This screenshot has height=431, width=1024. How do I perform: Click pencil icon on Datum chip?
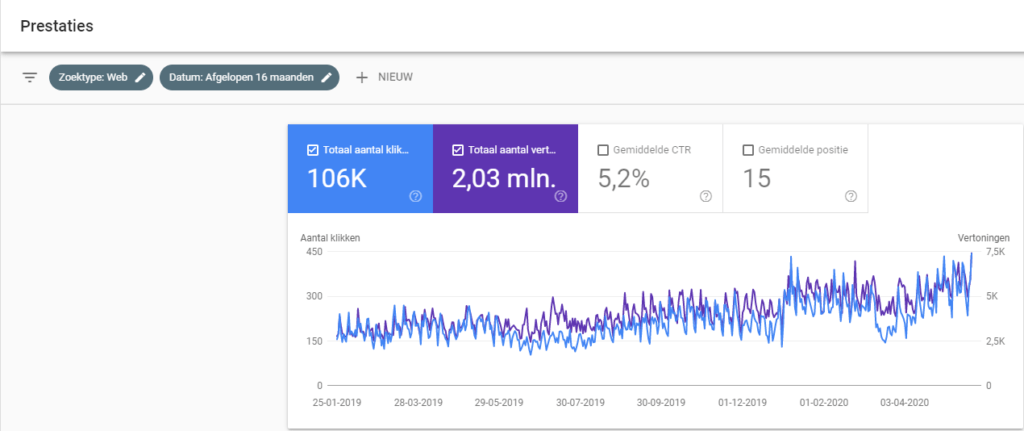coord(327,77)
